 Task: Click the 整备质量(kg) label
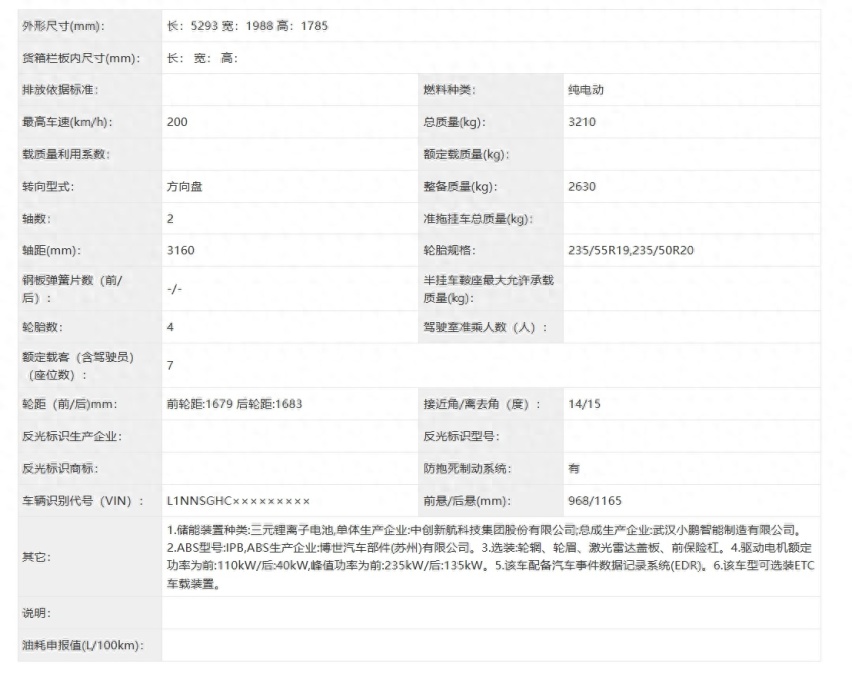(460, 186)
